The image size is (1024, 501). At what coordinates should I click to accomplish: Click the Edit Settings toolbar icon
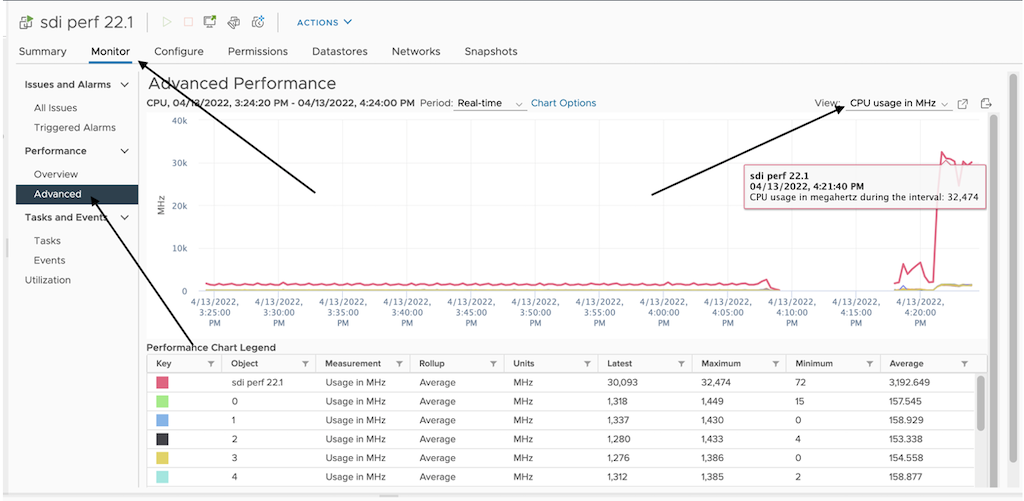click(x=233, y=21)
